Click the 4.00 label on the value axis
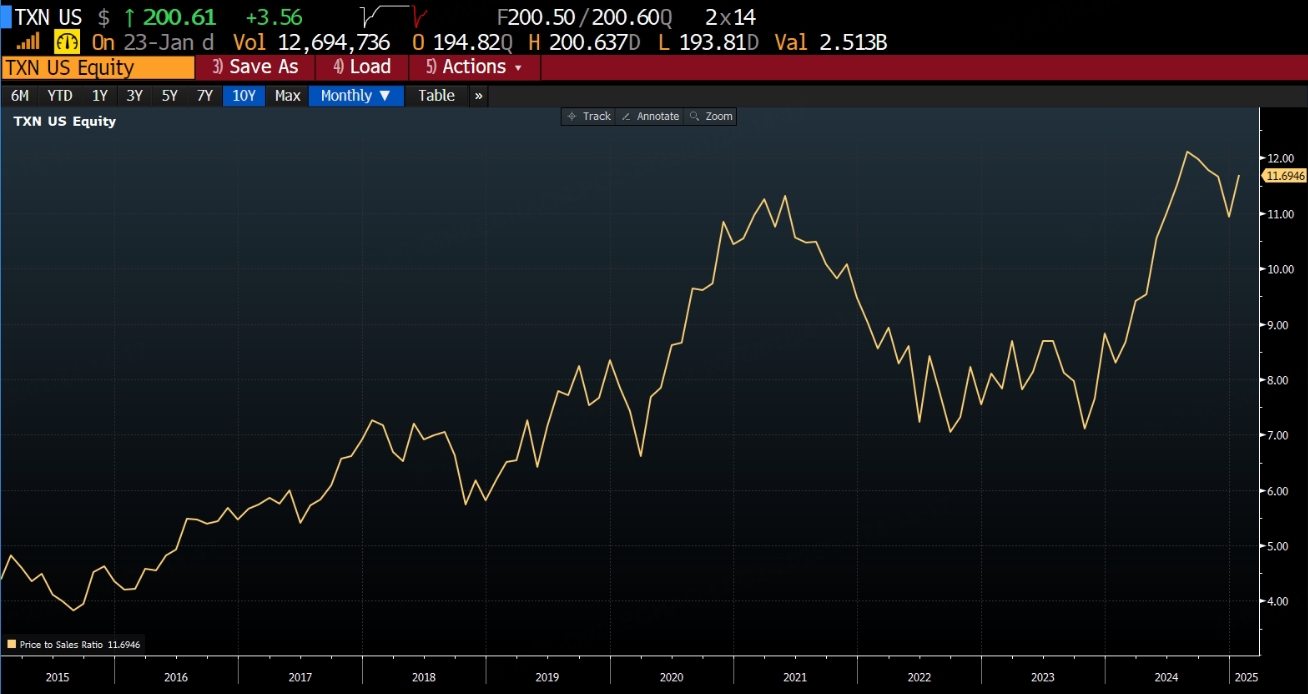This screenshot has height=694, width=1308. pyautogui.click(x=1280, y=602)
